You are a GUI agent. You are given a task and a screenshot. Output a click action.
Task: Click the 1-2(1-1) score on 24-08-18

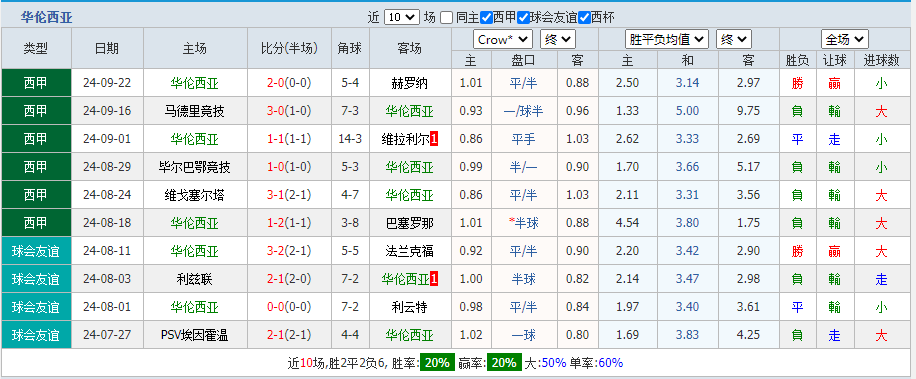pyautogui.click(x=289, y=223)
